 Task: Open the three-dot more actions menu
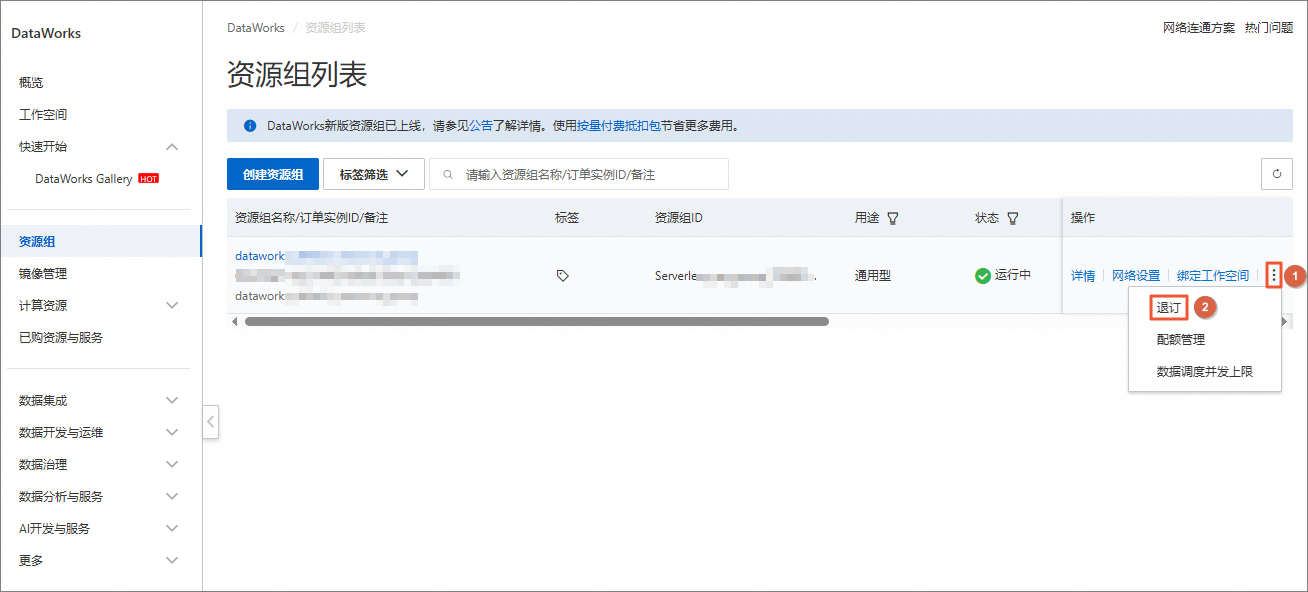pos(1274,274)
